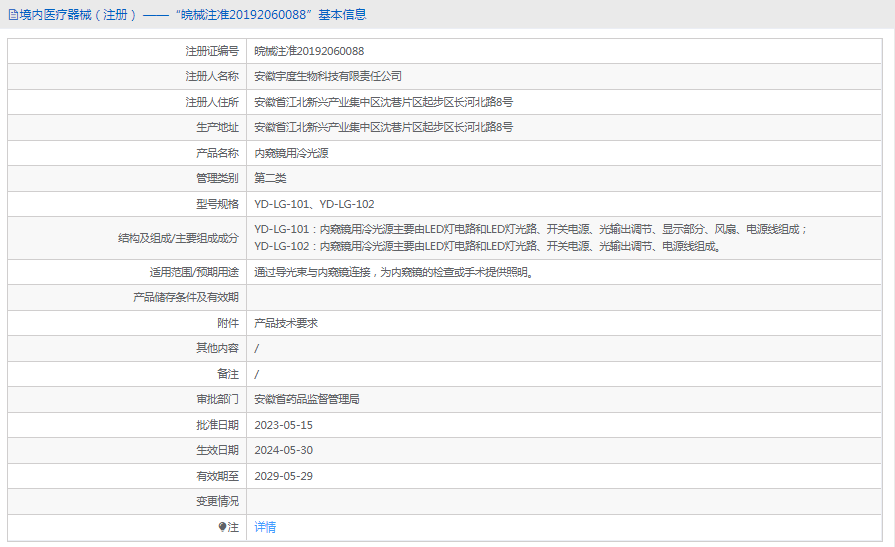Click product name 内窥镜用冷光源

[x=291, y=153]
